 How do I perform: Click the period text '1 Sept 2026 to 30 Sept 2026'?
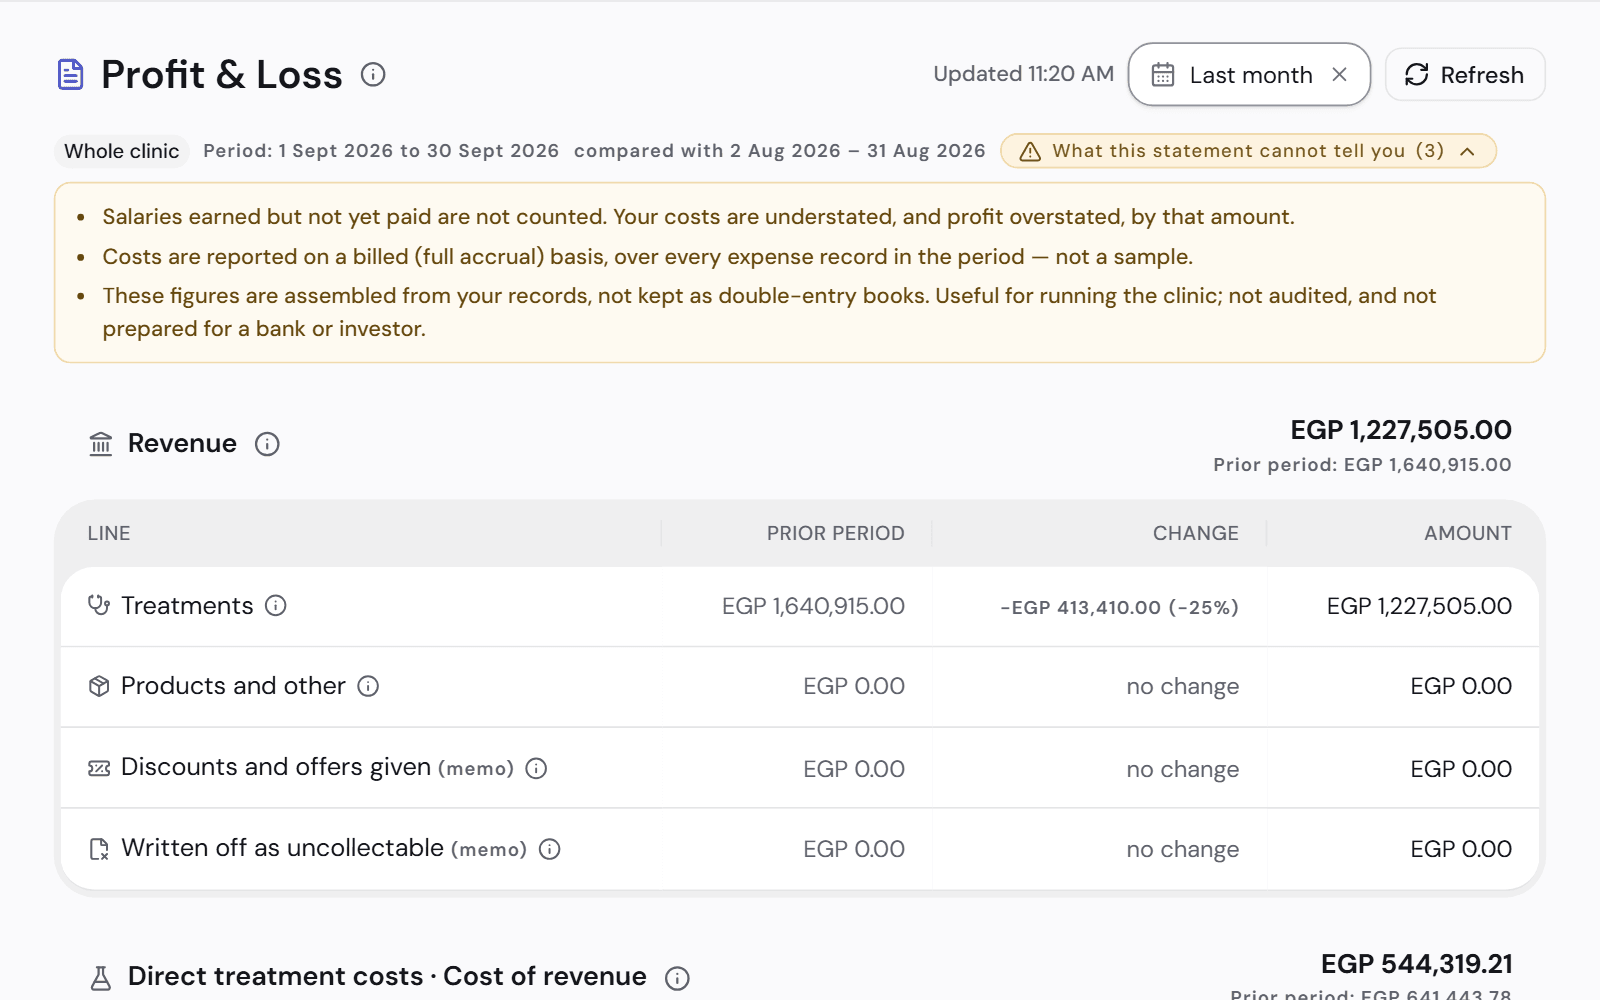pos(418,151)
